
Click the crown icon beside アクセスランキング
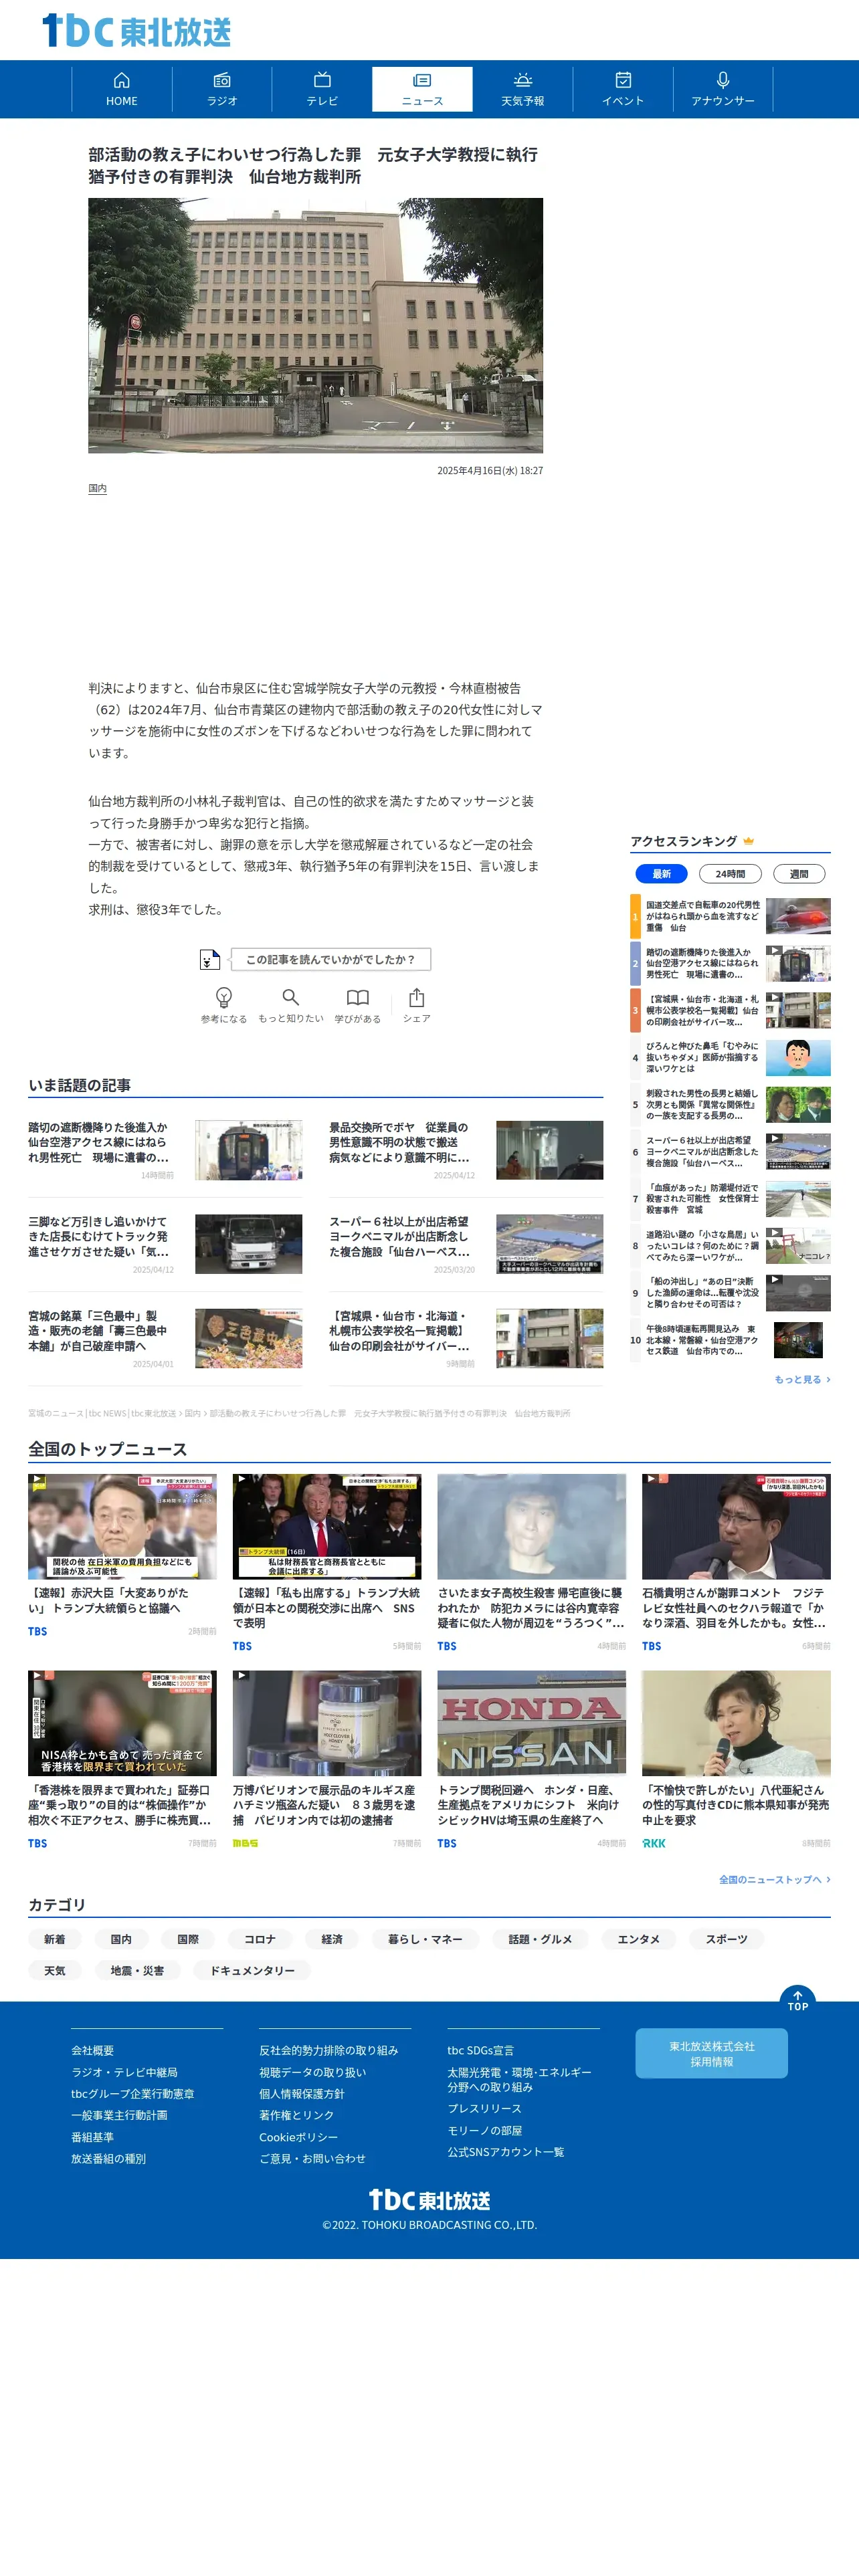[748, 841]
